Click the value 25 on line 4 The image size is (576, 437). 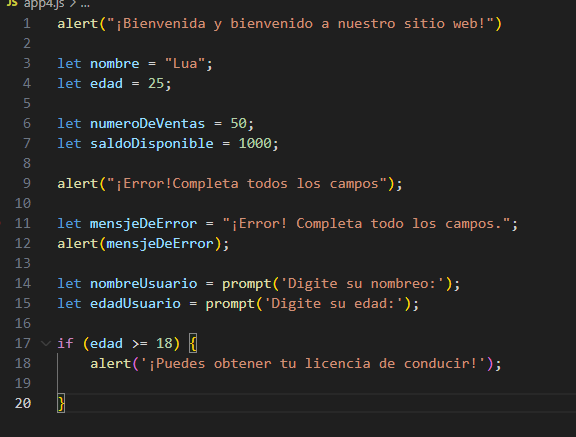click(x=156, y=84)
